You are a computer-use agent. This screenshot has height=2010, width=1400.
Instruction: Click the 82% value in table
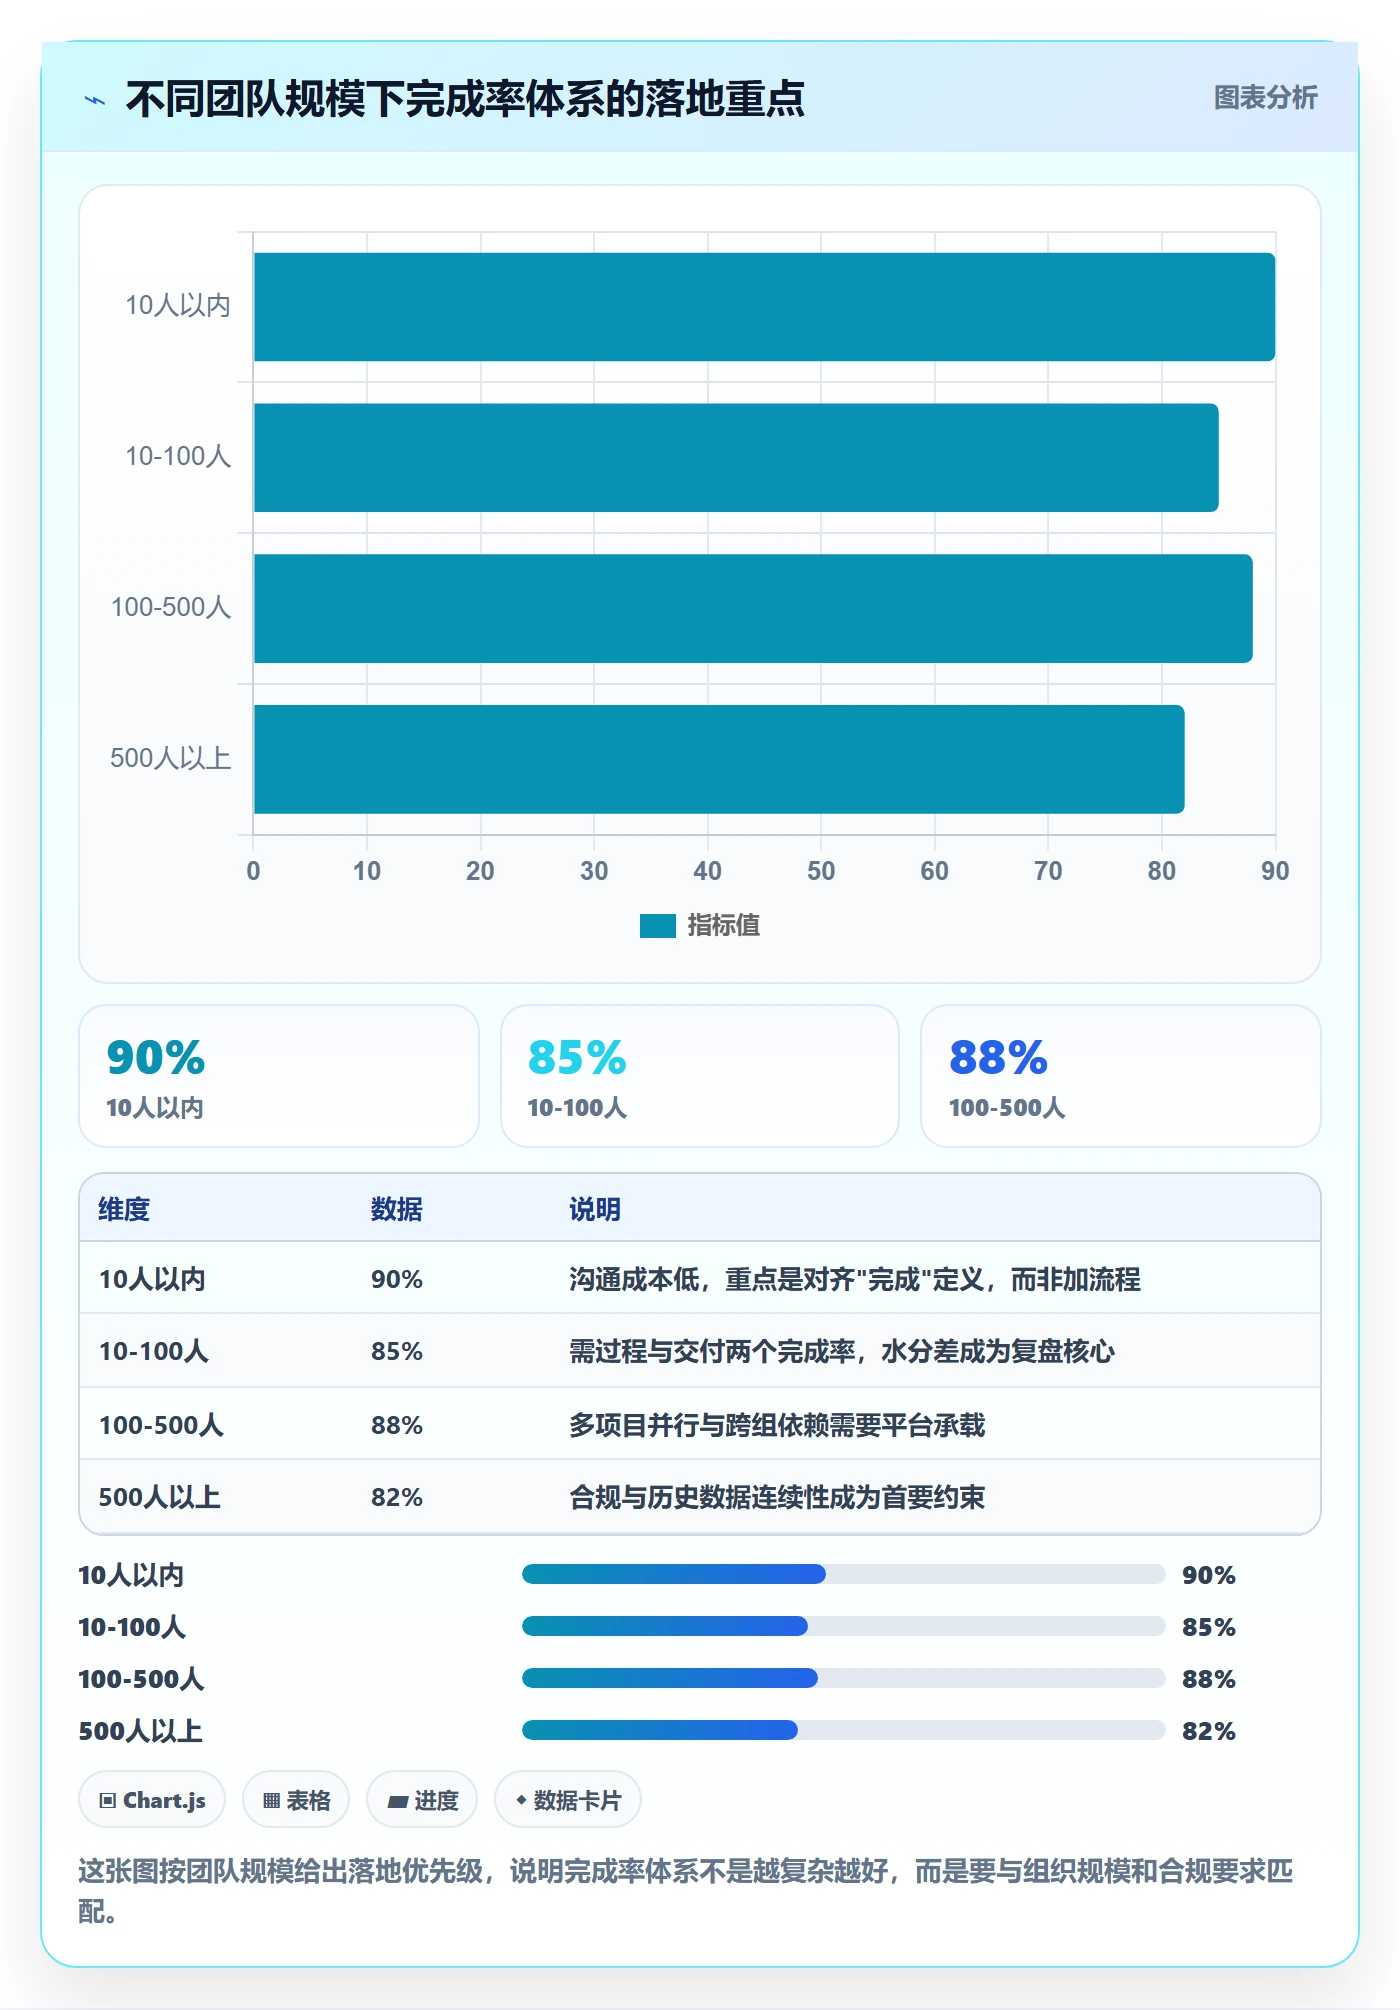coord(397,1497)
